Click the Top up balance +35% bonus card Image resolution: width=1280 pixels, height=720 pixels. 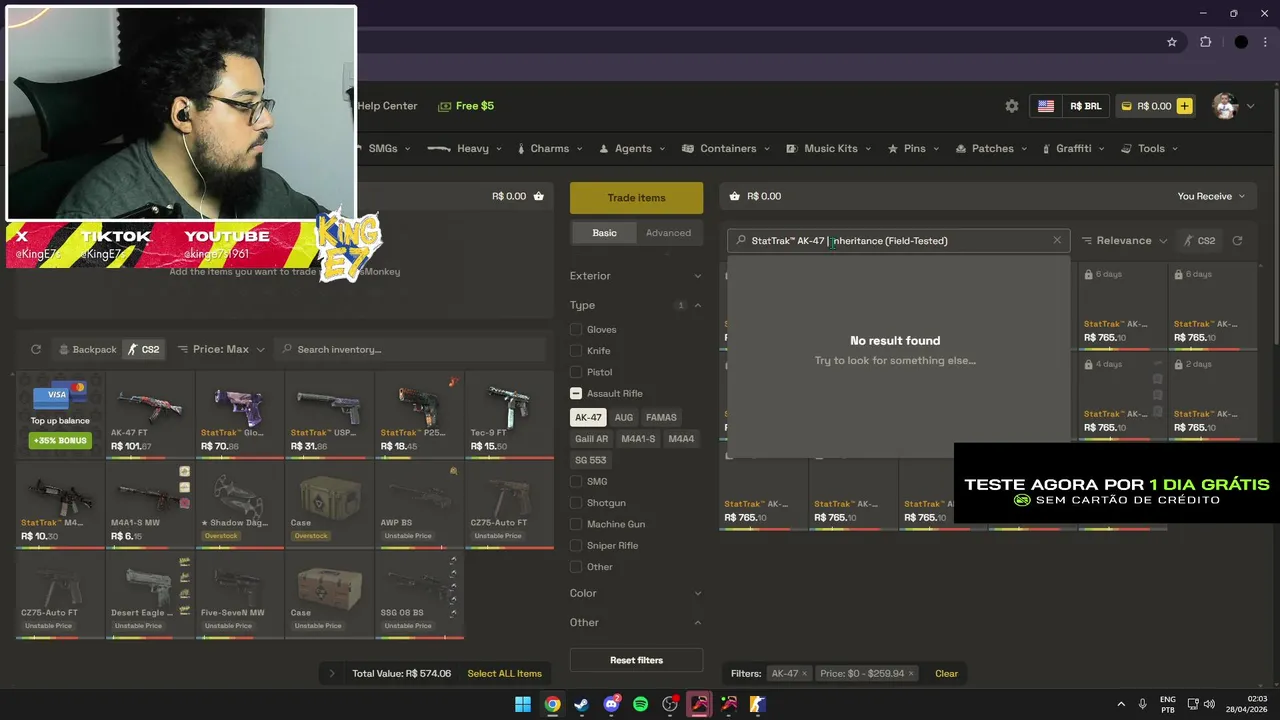tap(60, 414)
